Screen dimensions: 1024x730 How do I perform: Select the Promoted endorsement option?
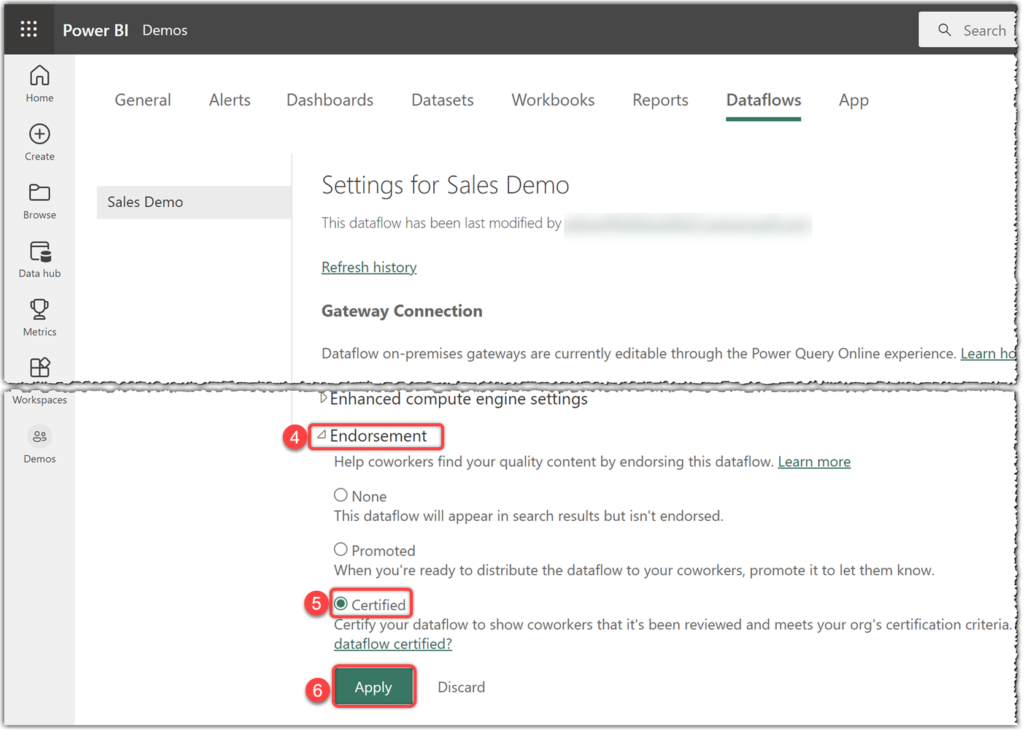tap(341, 550)
